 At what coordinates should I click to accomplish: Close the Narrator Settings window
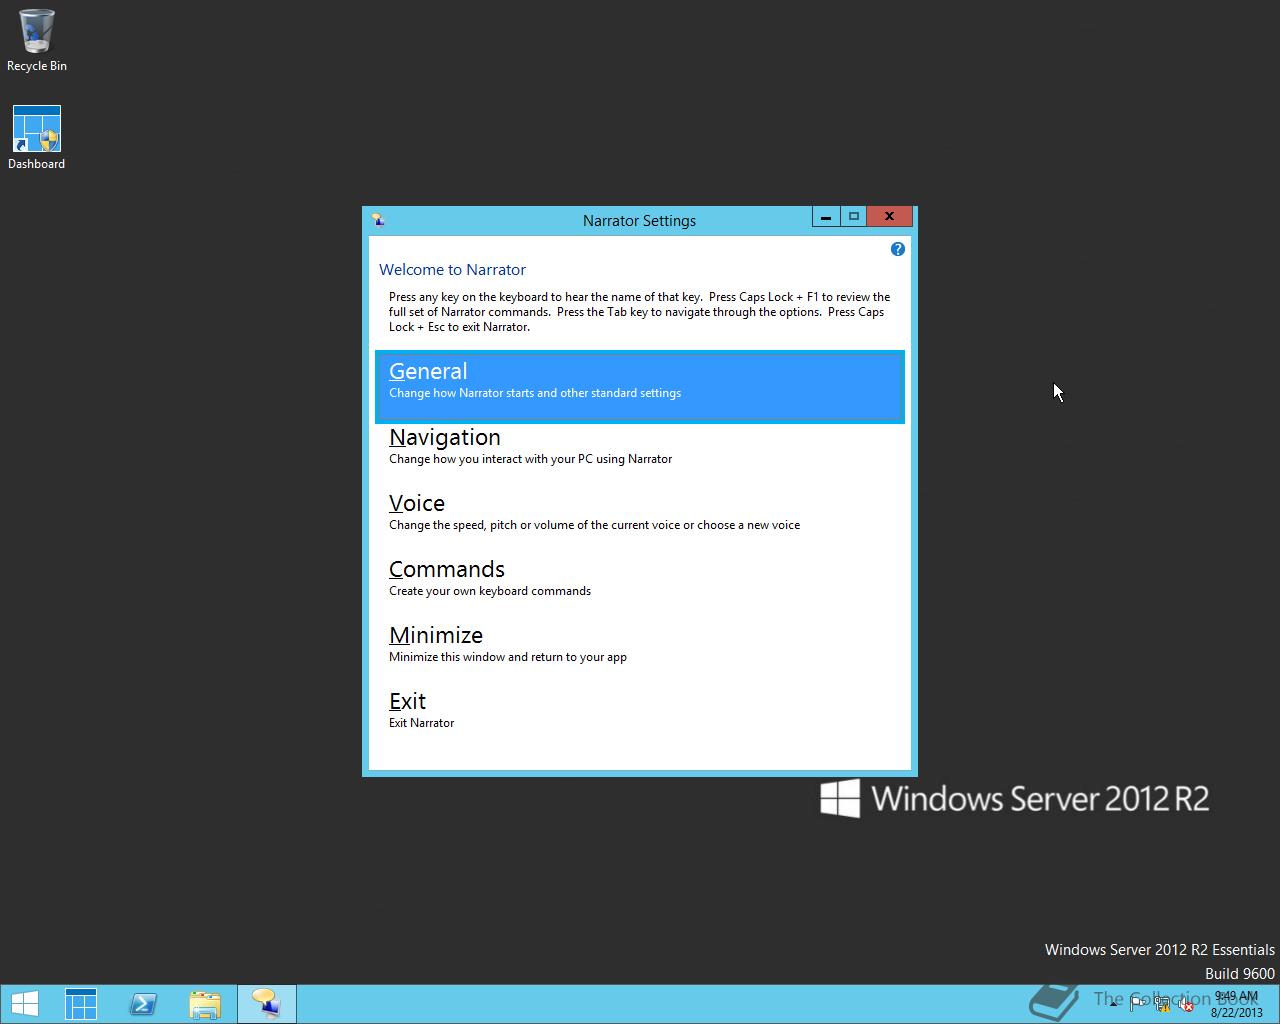click(889, 217)
